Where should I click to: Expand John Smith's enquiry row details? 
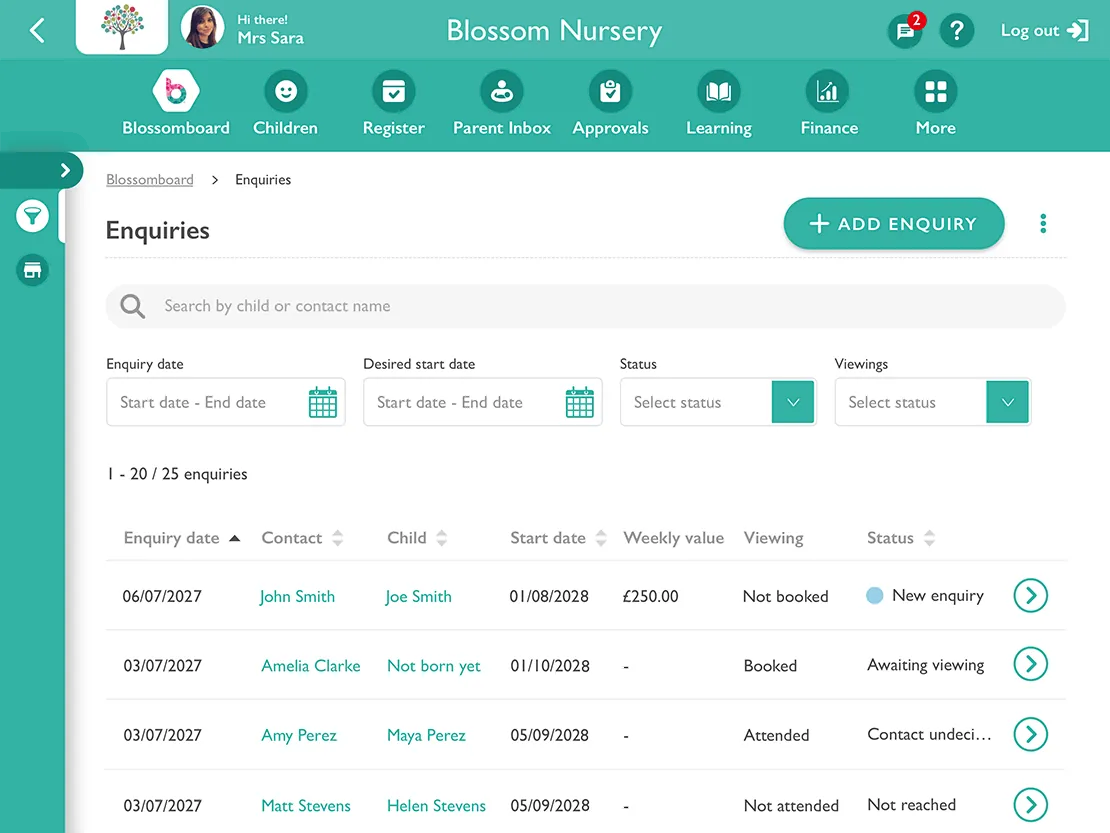click(x=1031, y=595)
